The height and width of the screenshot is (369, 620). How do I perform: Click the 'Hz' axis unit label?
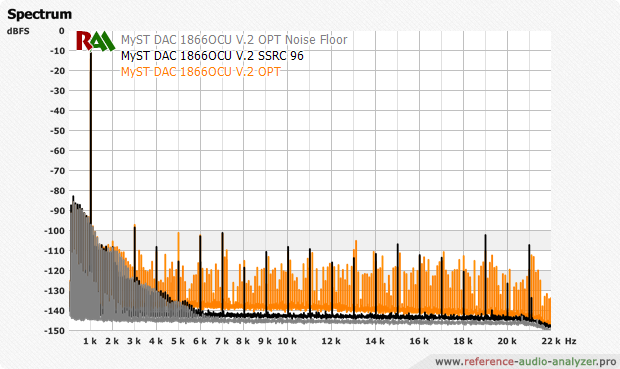(x=571, y=341)
